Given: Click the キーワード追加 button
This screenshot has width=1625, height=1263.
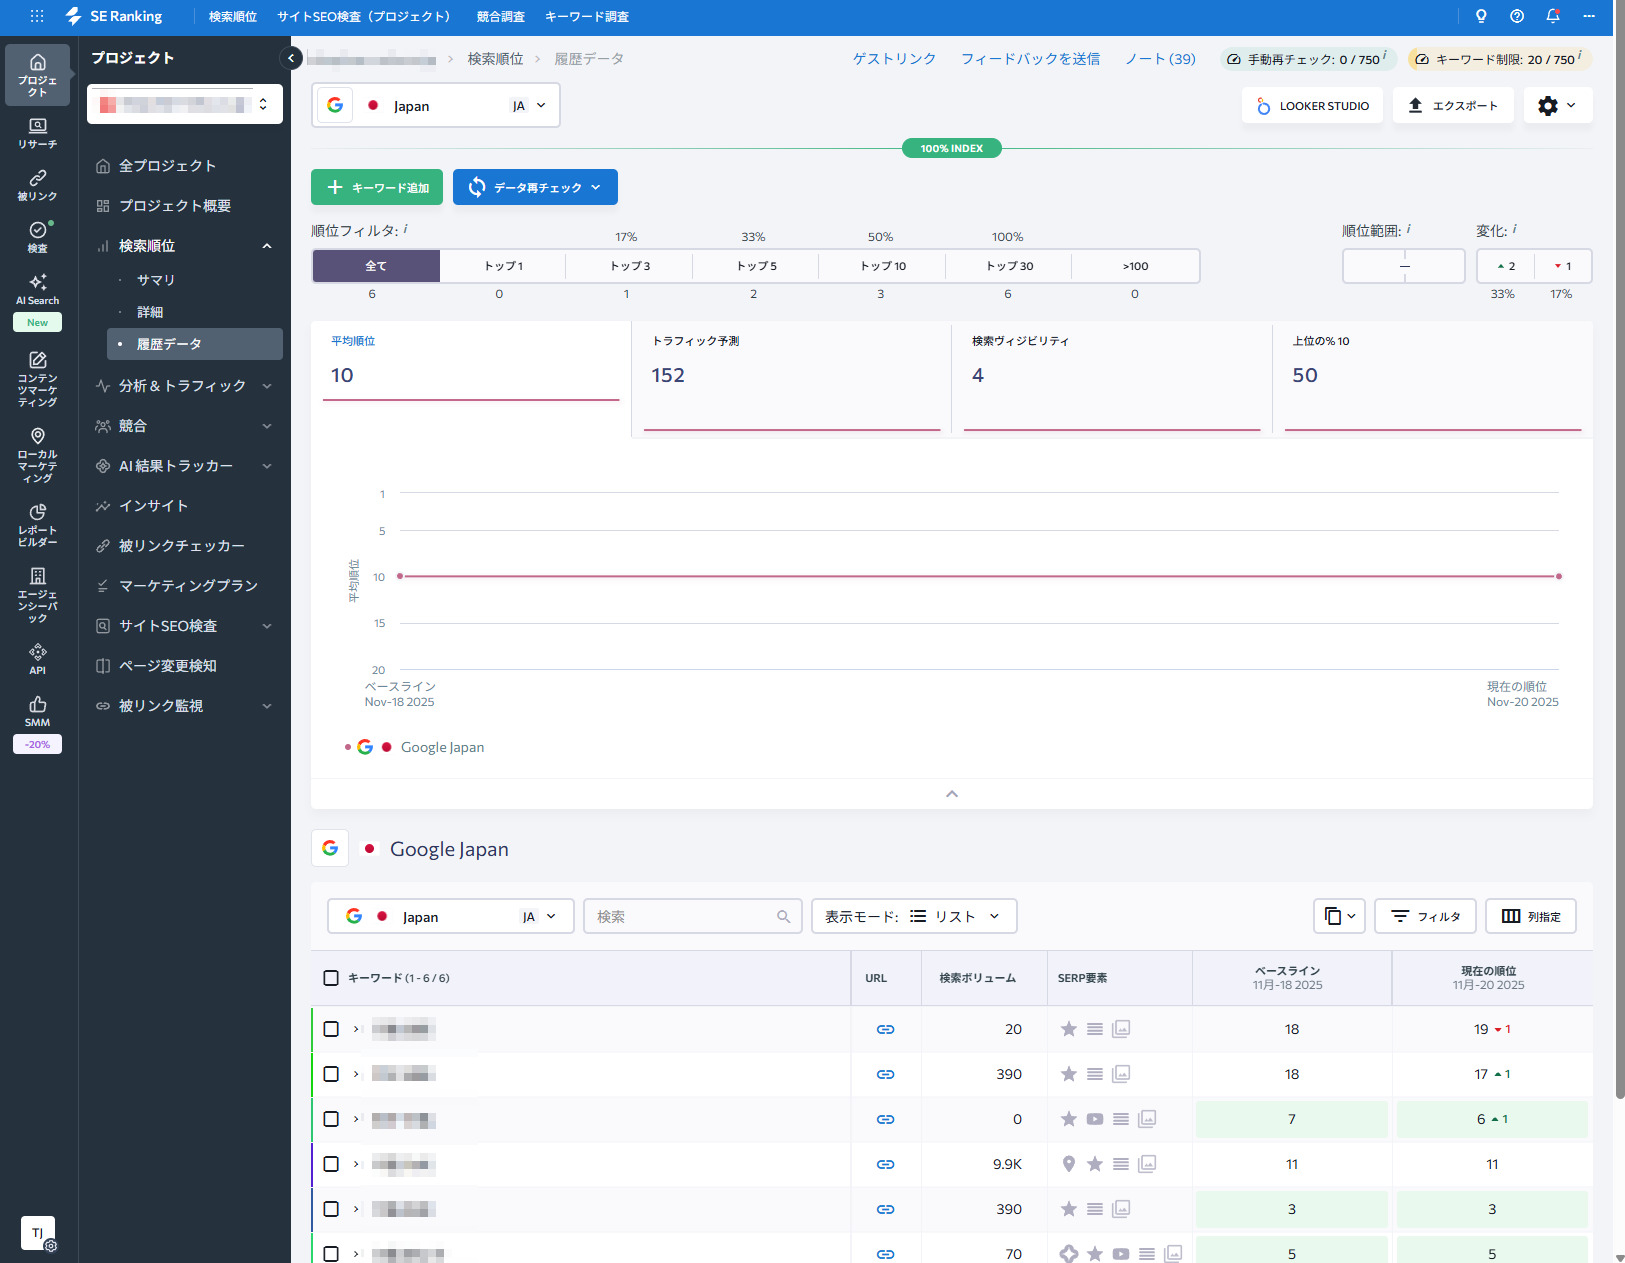Looking at the screenshot, I should point(377,187).
